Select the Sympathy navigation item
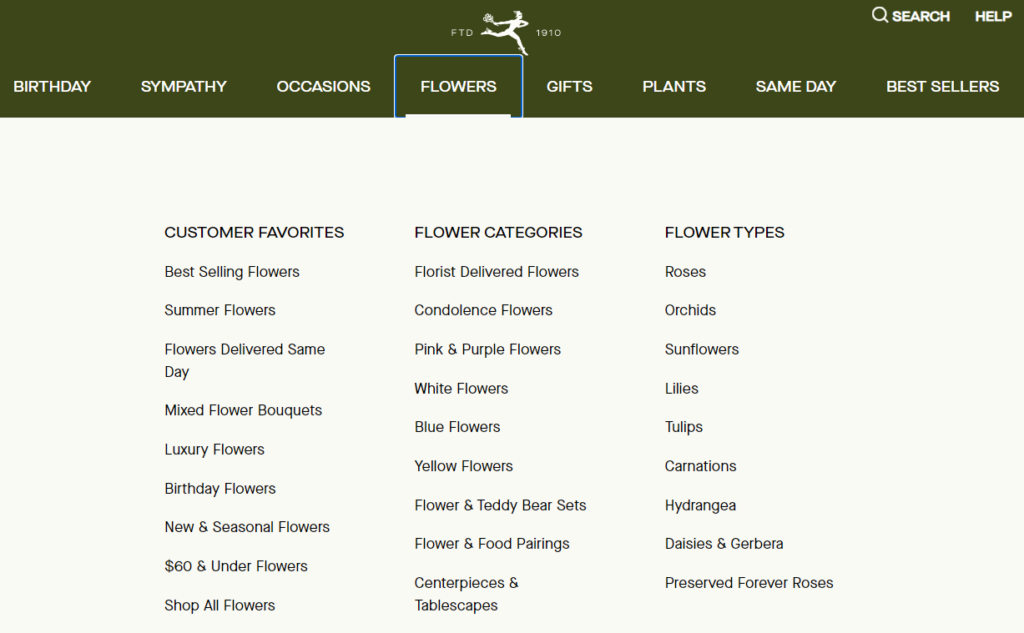Image resolution: width=1024 pixels, height=633 pixels. (x=184, y=87)
